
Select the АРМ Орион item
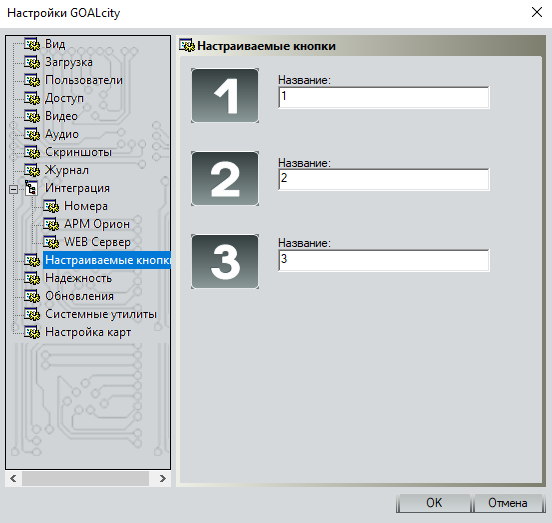(x=97, y=224)
